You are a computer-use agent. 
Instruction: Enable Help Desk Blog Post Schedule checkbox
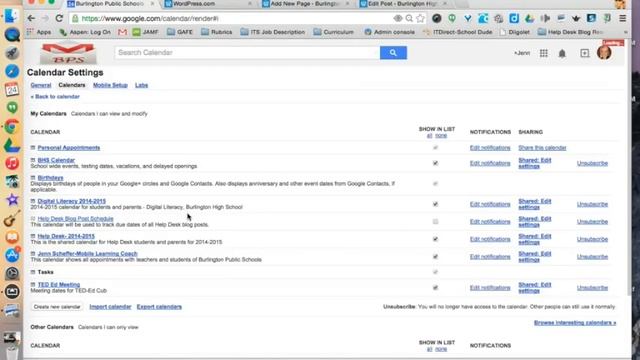(x=436, y=222)
